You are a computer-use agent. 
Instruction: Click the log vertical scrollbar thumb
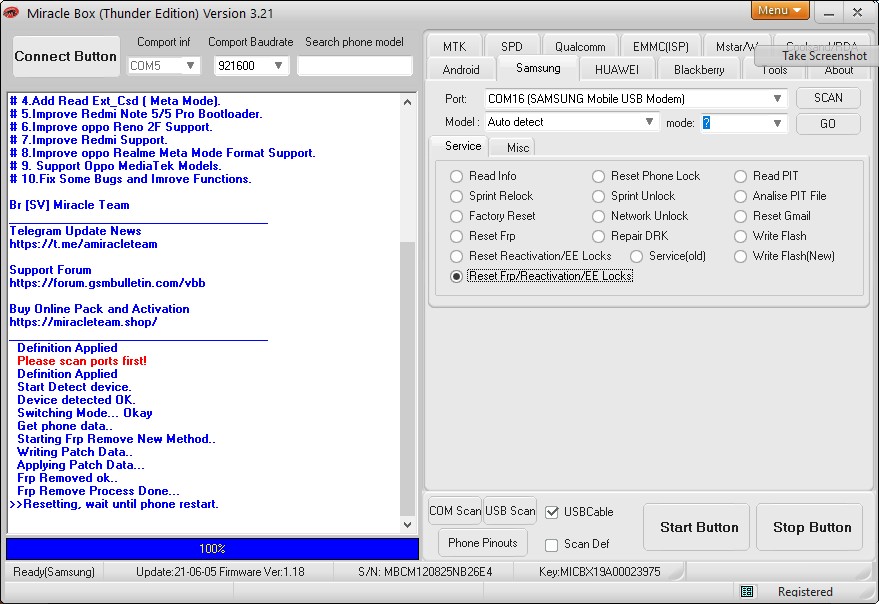click(x=408, y=379)
